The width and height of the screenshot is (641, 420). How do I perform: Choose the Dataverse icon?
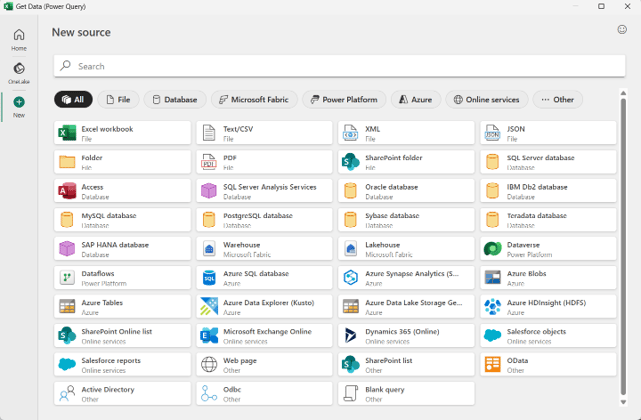493,249
